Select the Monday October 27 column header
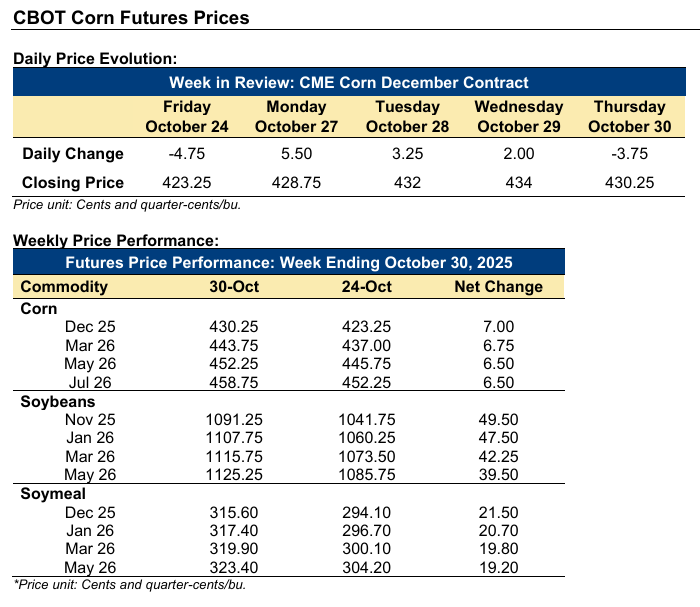 (297, 116)
